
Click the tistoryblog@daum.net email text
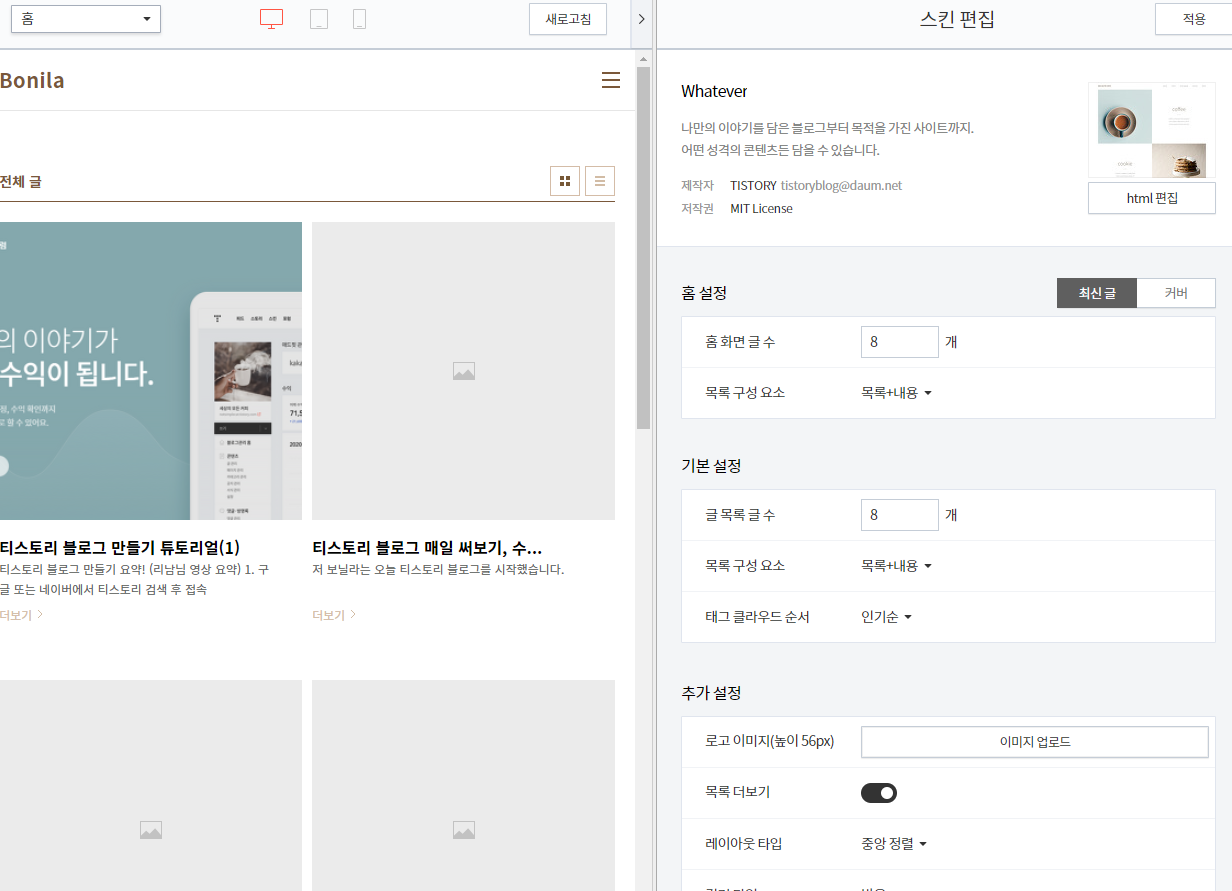point(841,186)
